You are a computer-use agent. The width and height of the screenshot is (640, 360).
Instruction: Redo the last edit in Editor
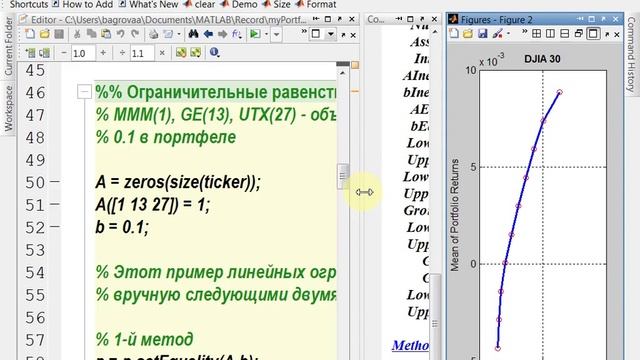(135, 34)
